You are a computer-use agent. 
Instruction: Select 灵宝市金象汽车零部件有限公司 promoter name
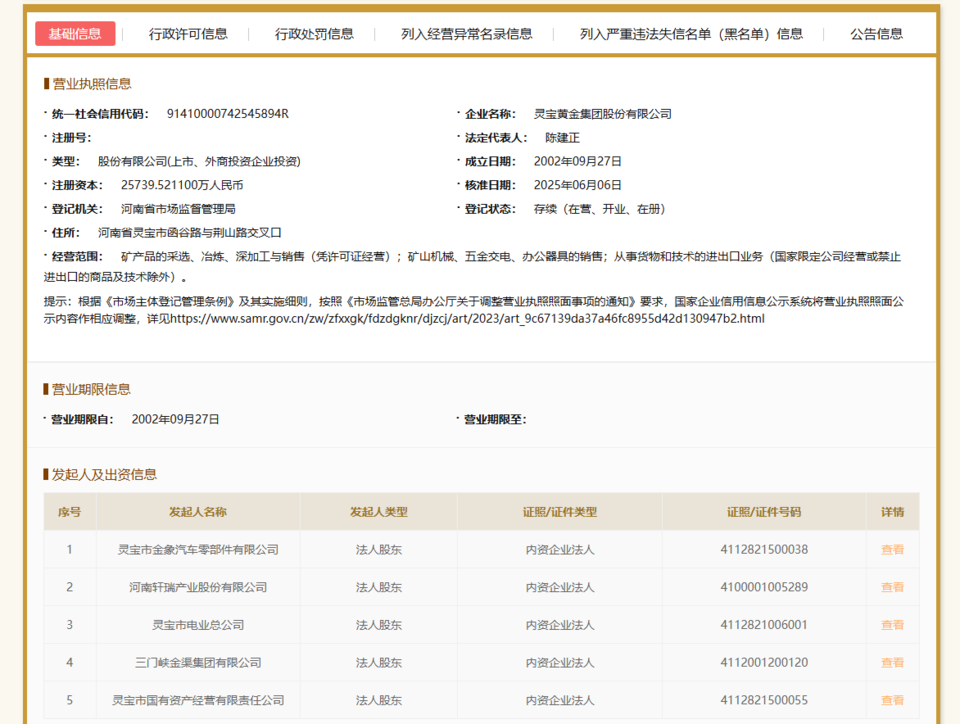pos(198,550)
